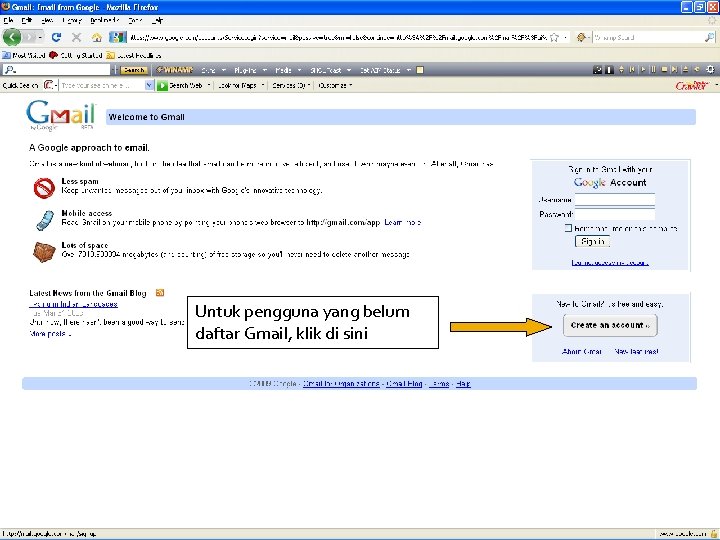Click the Crawler logo on the toolbar
The image size is (720, 540).
coord(692,85)
